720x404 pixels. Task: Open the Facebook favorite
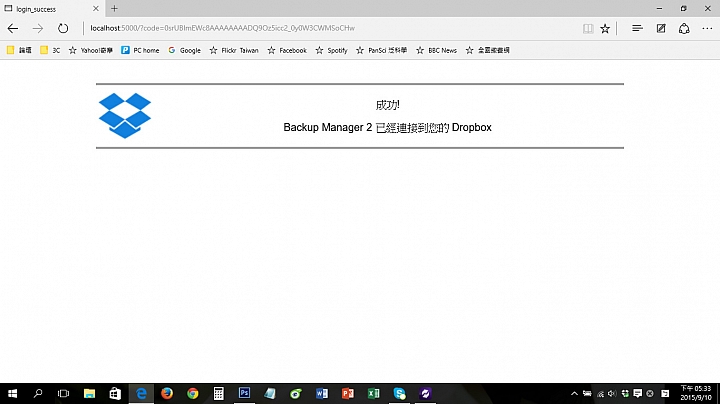pyautogui.click(x=287, y=50)
